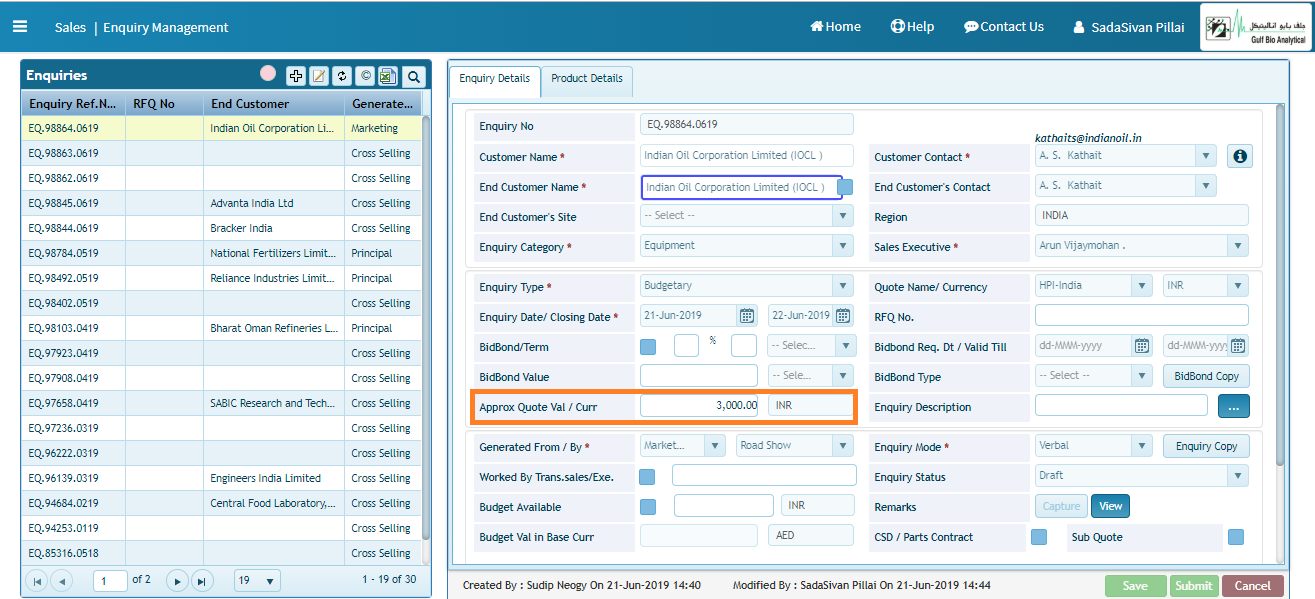Image resolution: width=1315 pixels, height=599 pixels.
Task: Open the Enquiry Mode dropdown
Action: 1142,446
